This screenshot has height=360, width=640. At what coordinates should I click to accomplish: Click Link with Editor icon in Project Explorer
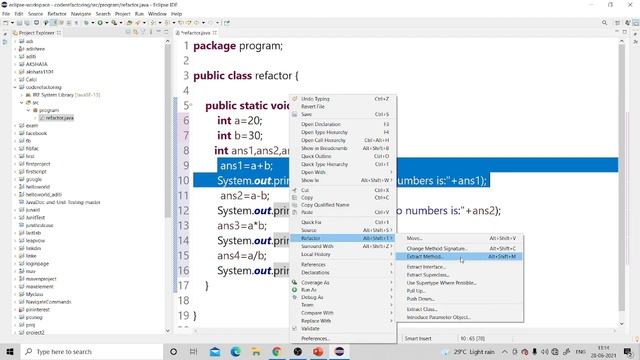click(135, 32)
